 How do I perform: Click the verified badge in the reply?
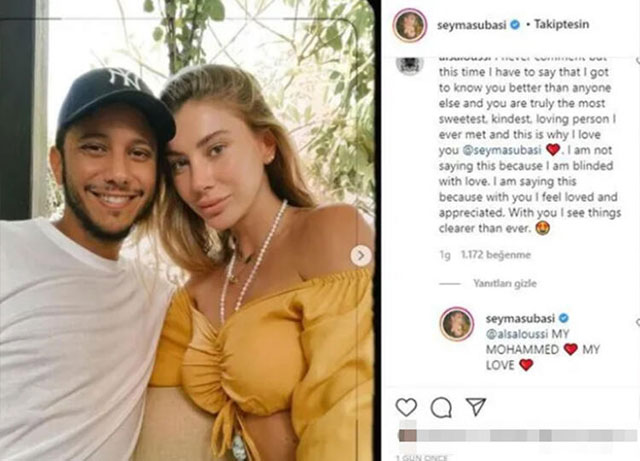pos(564,318)
